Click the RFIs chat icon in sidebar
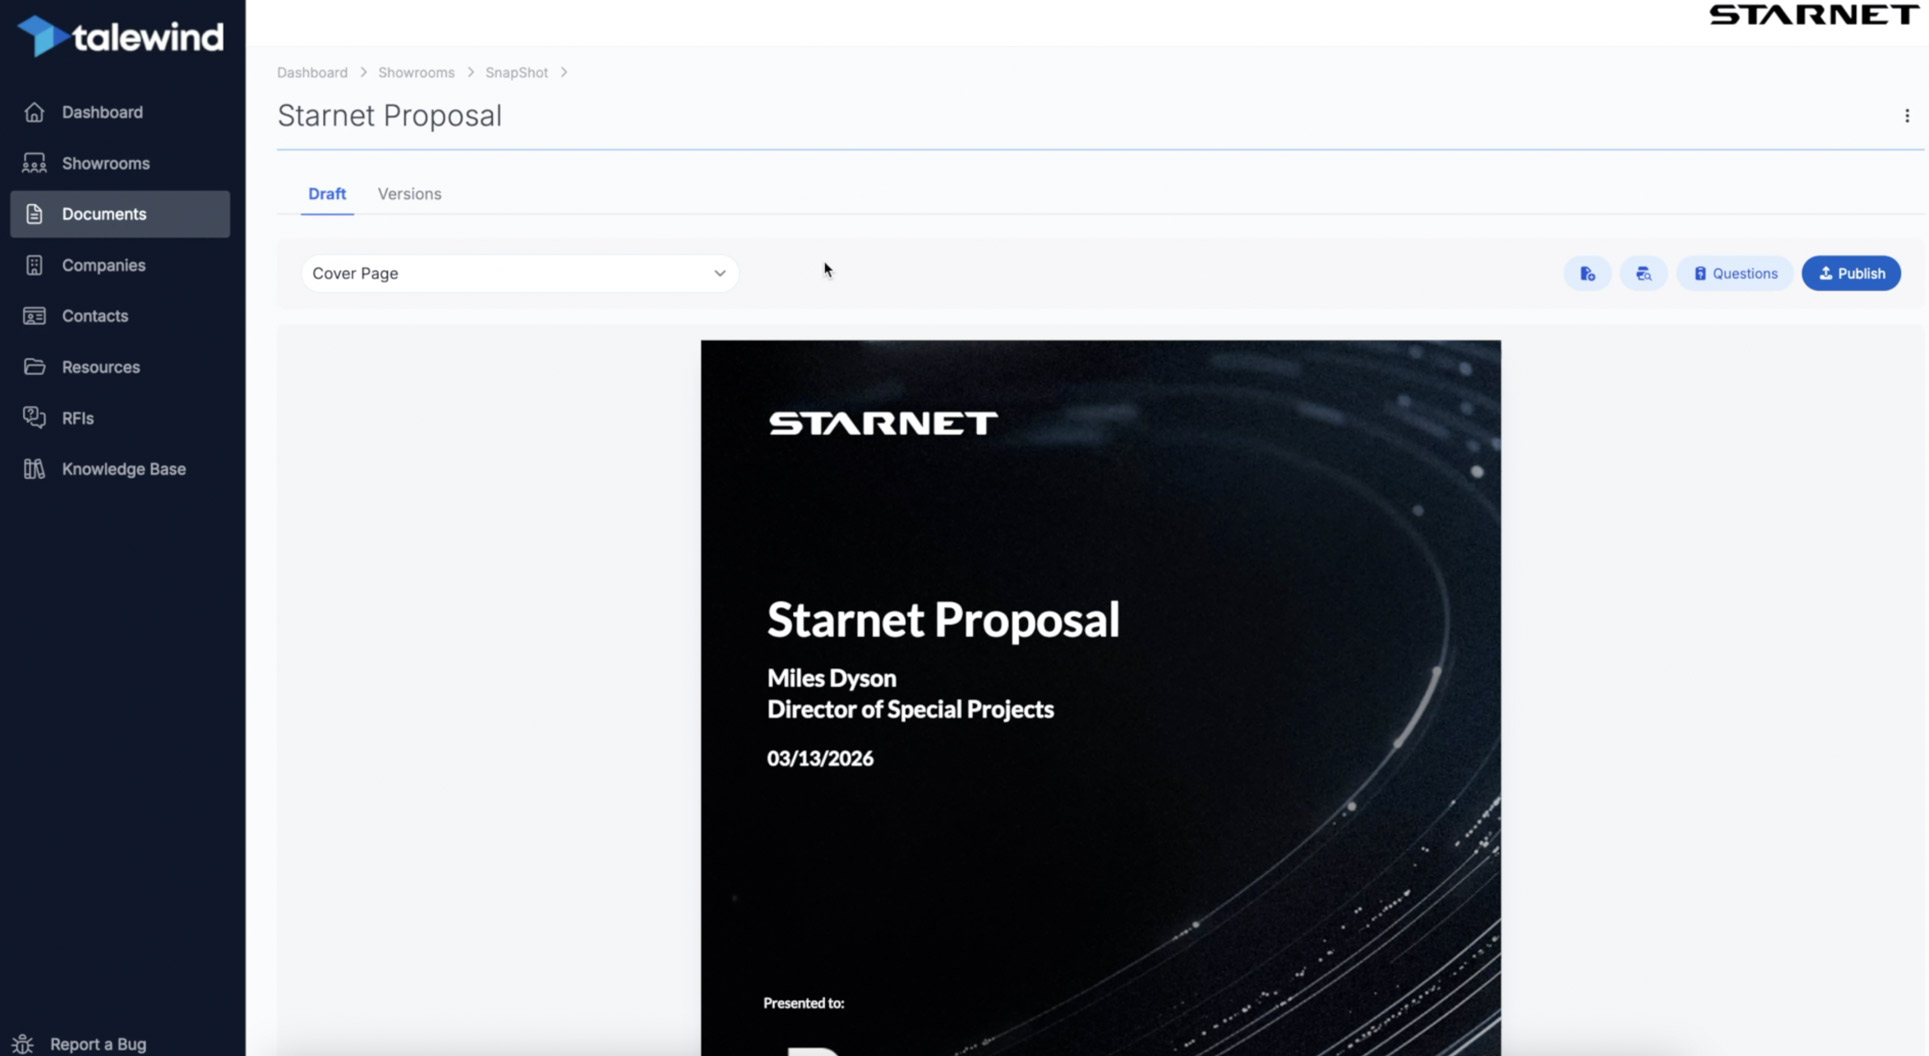The height and width of the screenshot is (1056, 1929). (x=34, y=418)
